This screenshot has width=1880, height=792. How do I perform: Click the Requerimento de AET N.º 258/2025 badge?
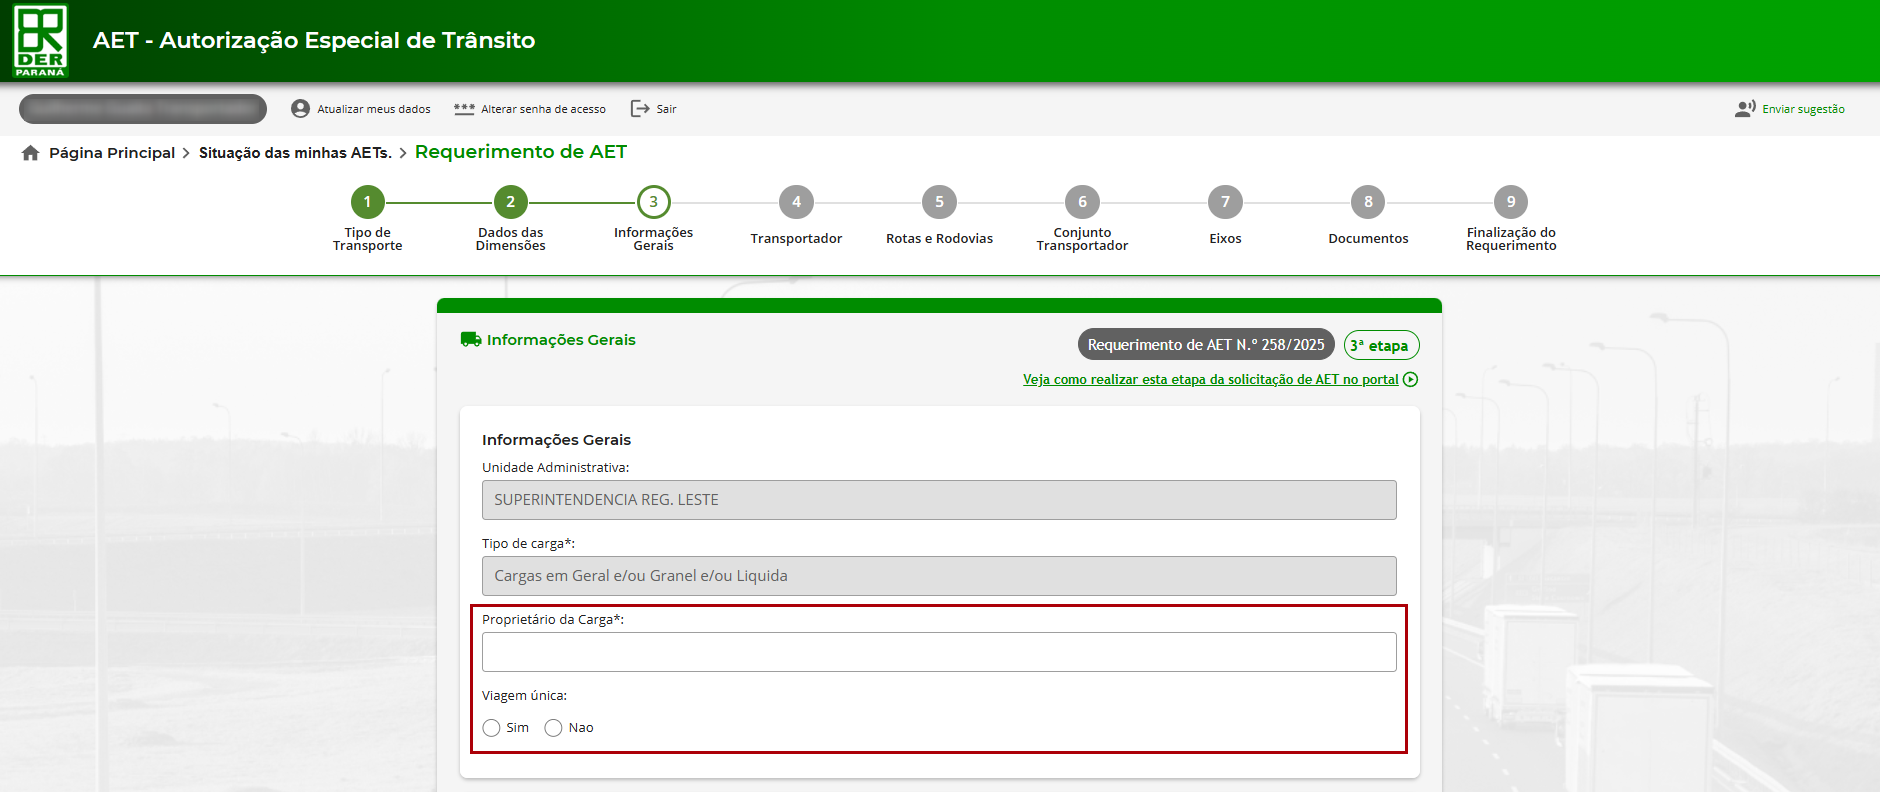point(1206,344)
